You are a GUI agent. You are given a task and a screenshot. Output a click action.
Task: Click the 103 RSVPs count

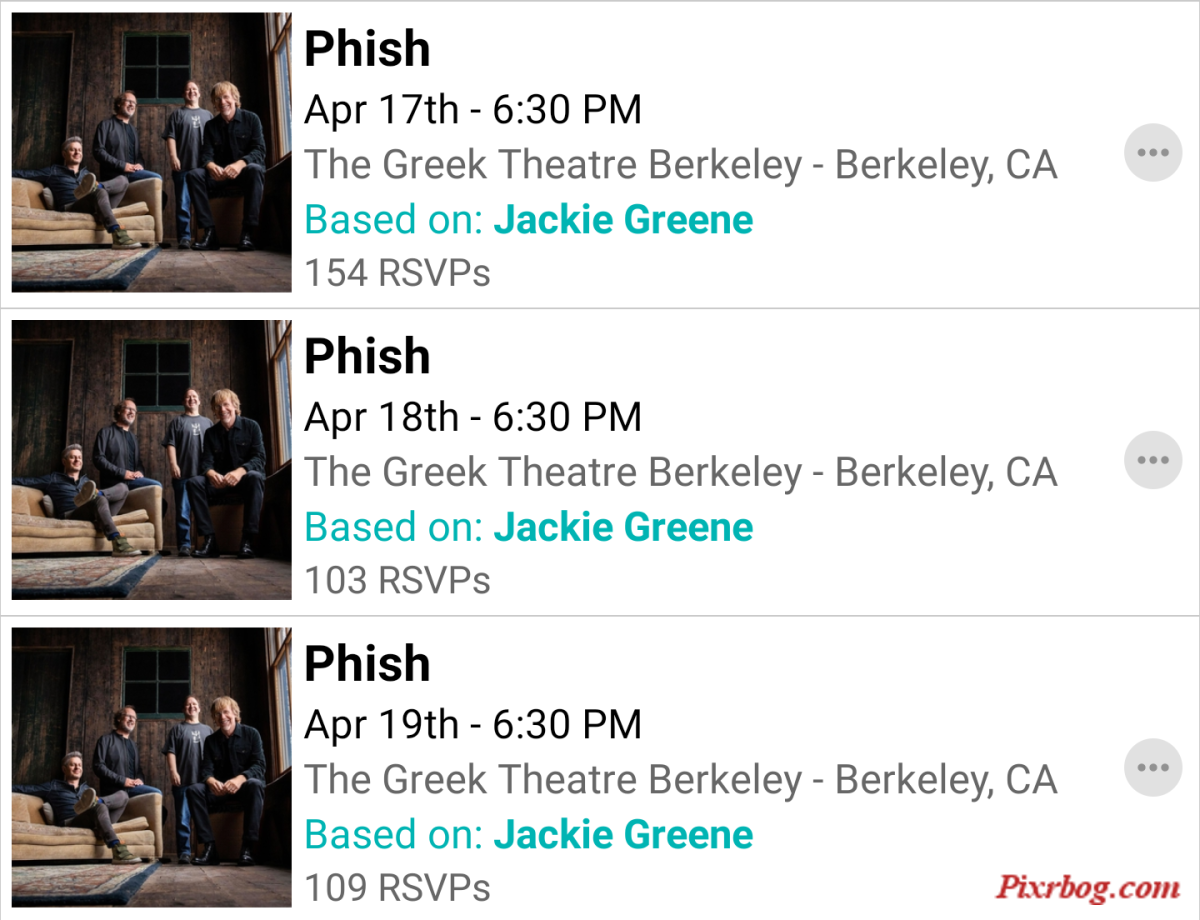[x=397, y=580]
